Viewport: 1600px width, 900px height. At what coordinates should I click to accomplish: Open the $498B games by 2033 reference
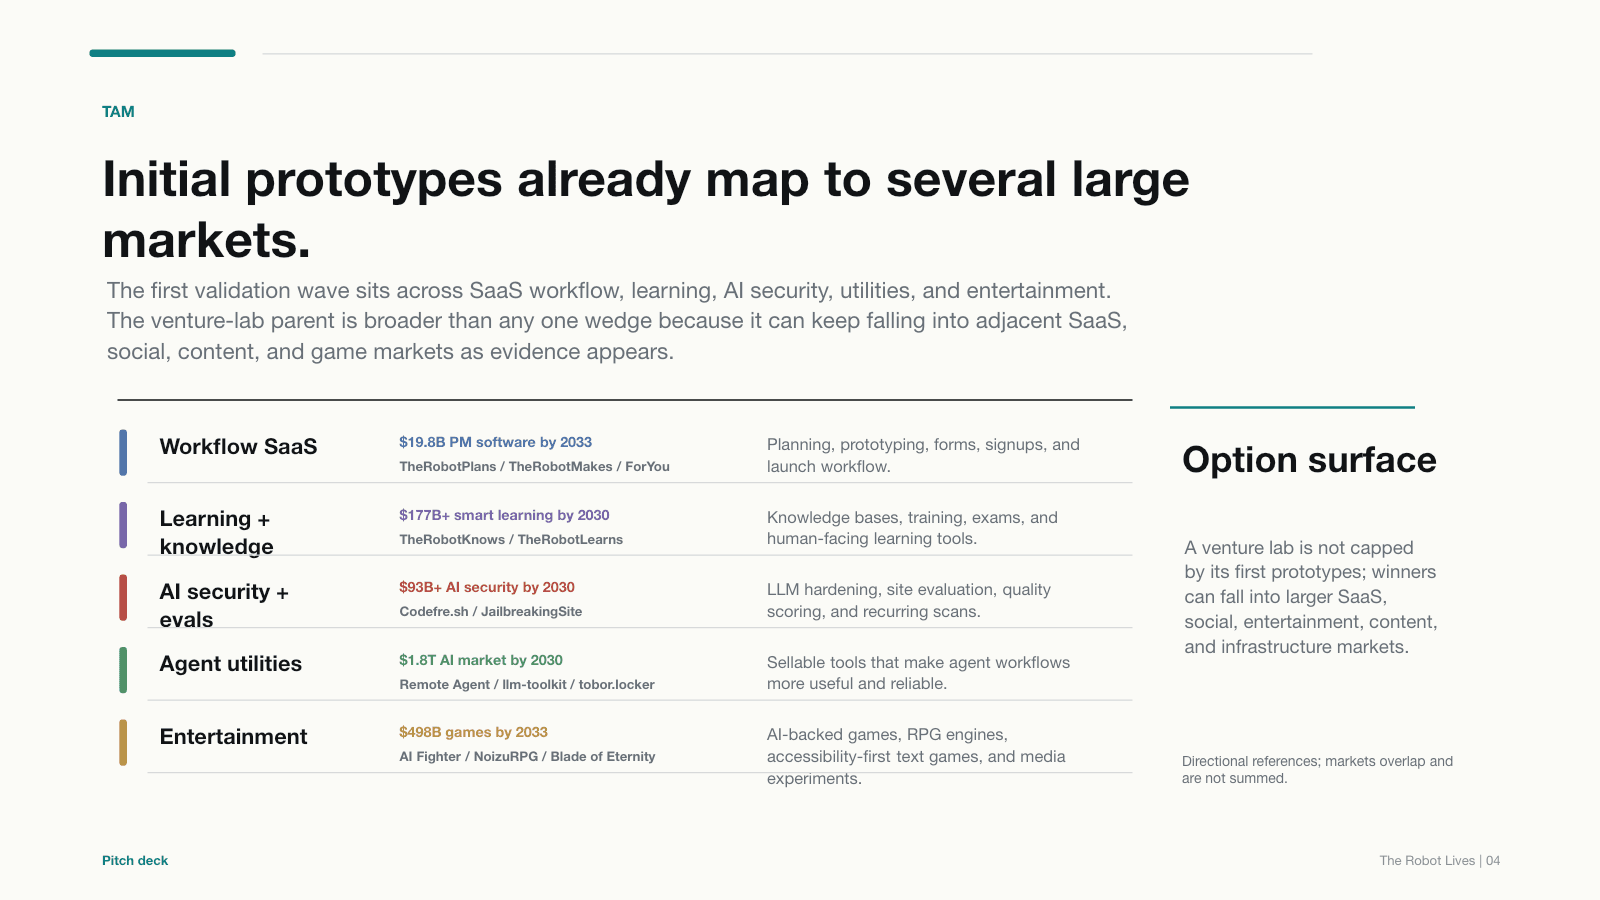click(473, 732)
